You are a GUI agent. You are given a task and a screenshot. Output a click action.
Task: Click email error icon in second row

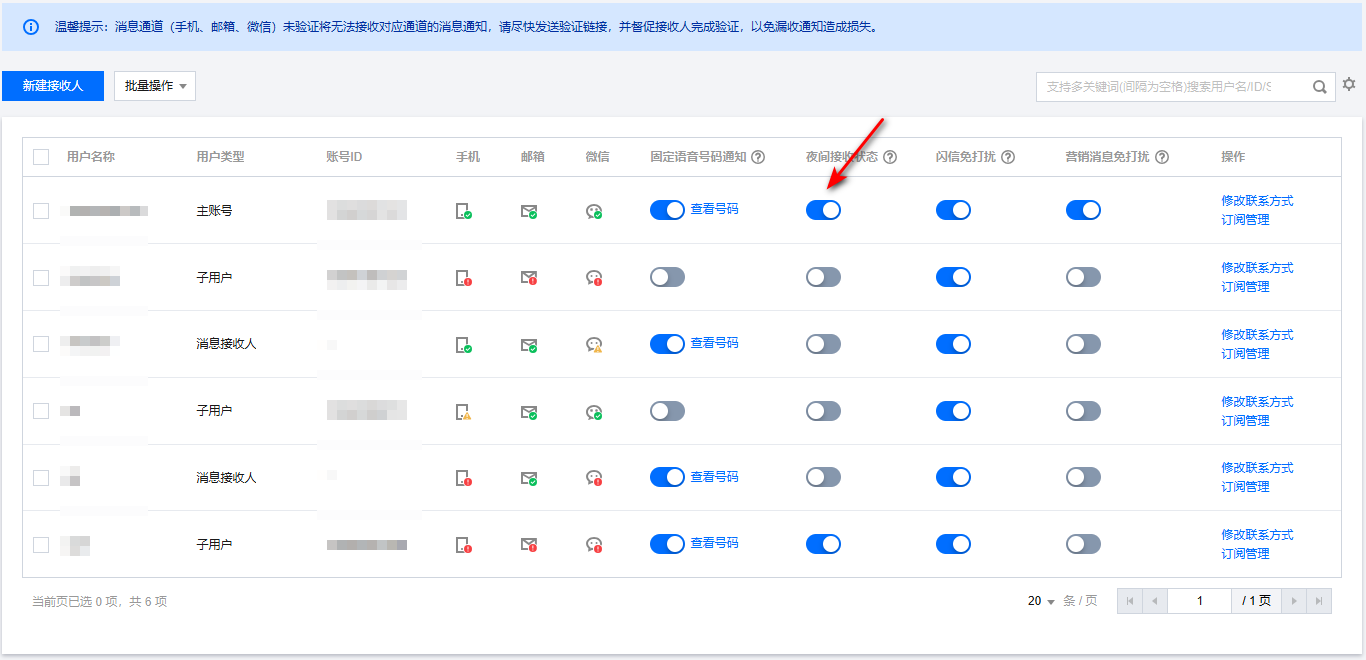pos(529,278)
